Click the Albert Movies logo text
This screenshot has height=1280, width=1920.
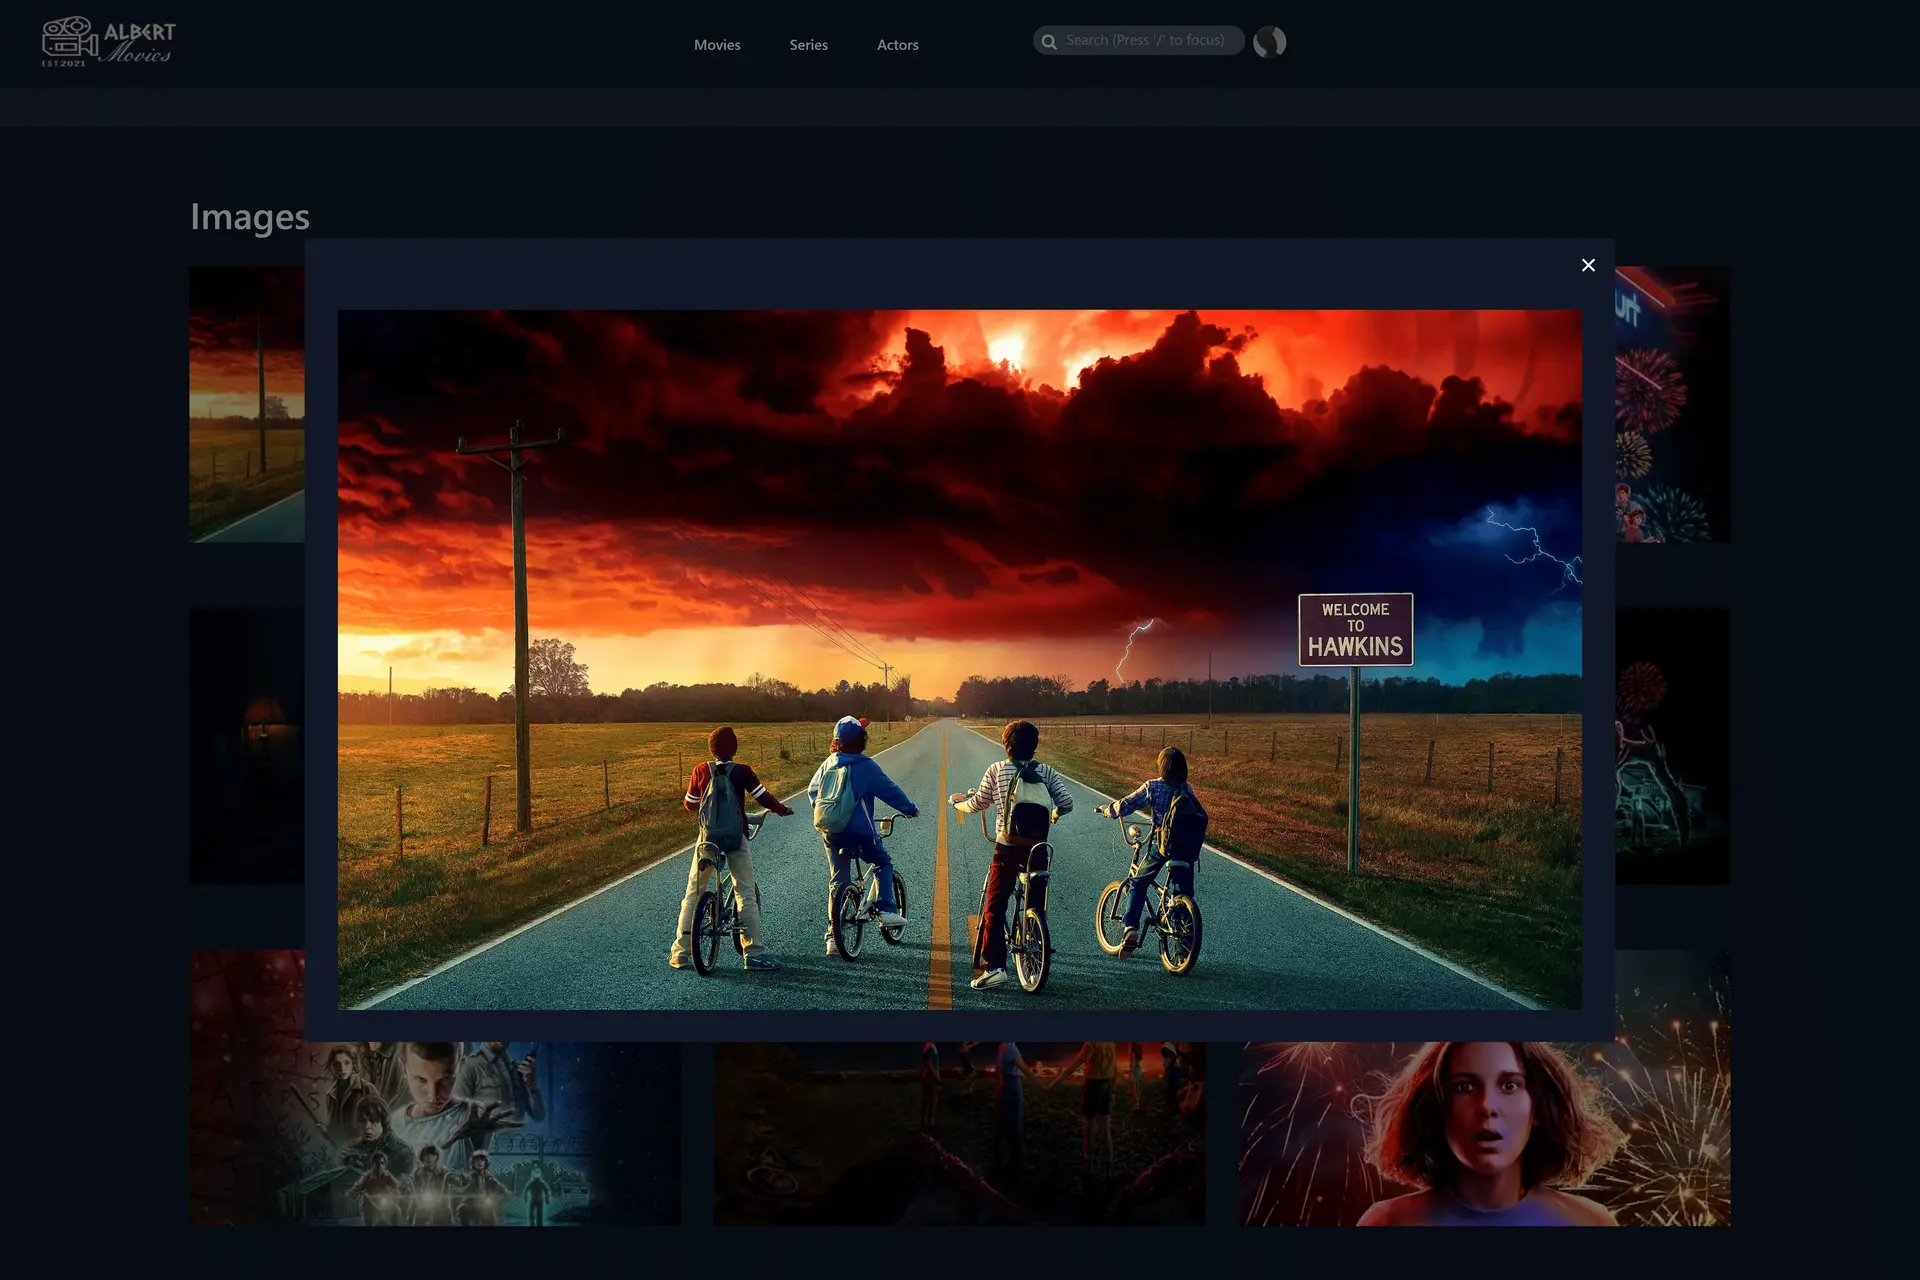coord(140,42)
